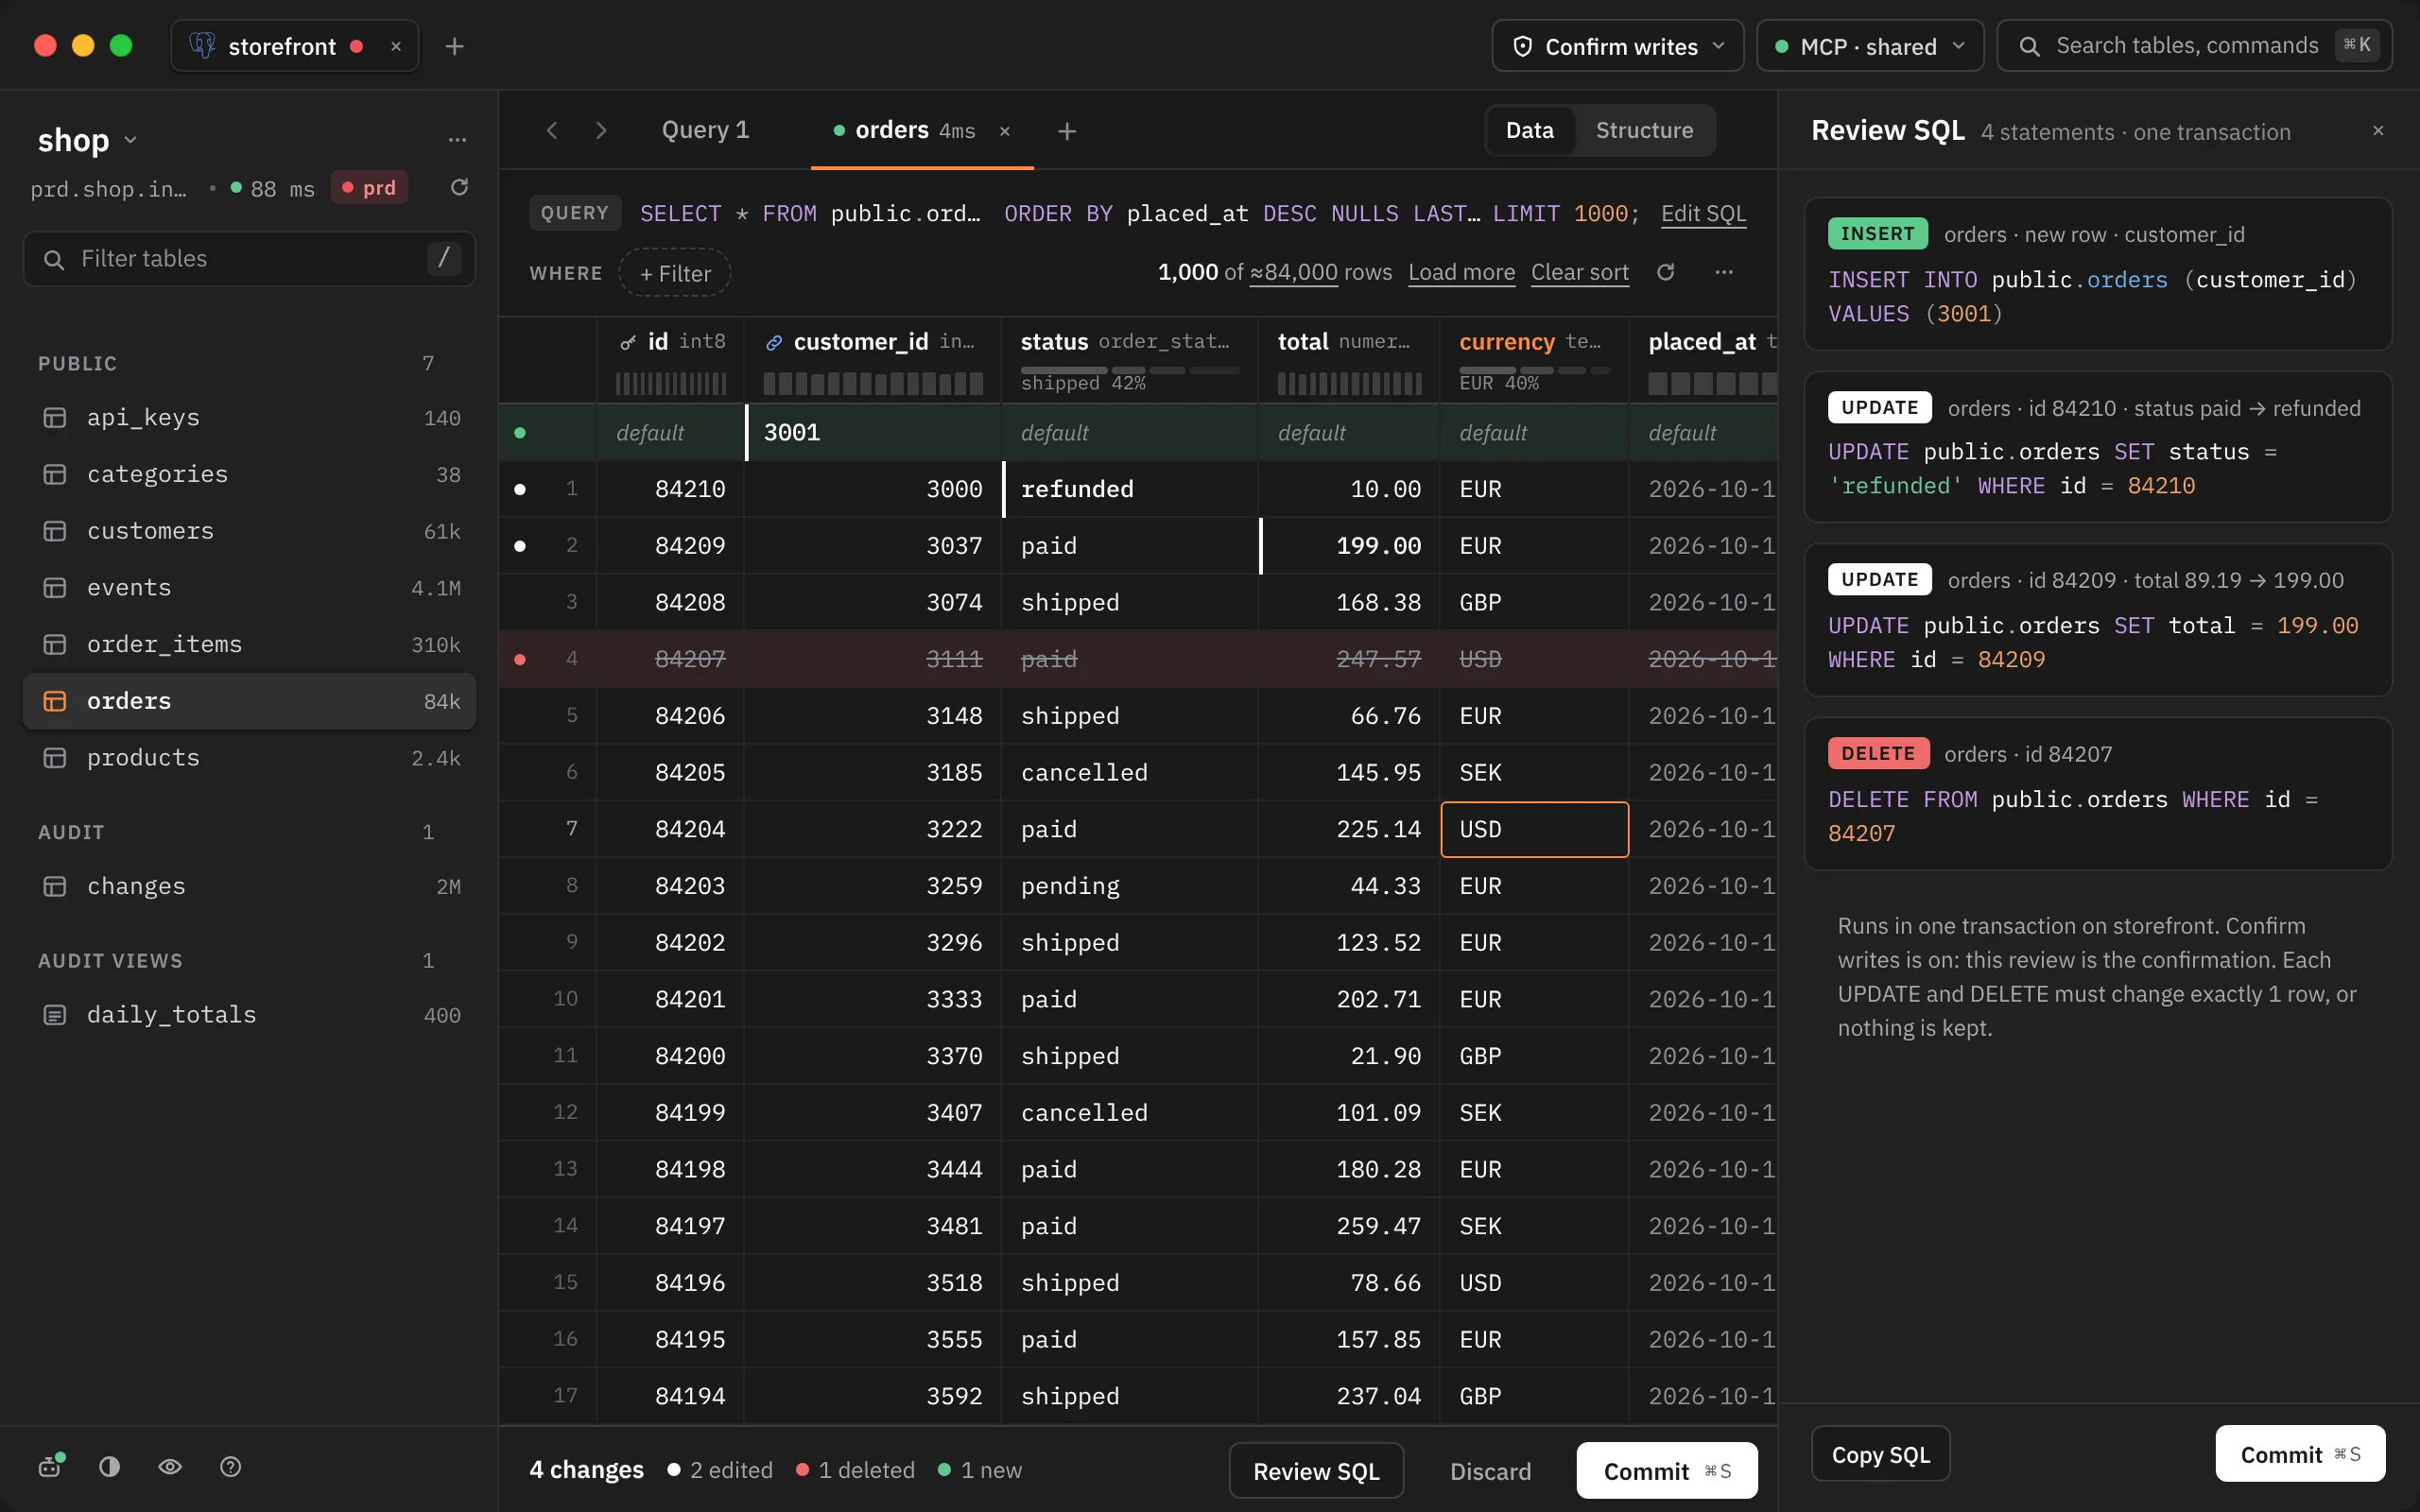
Task: Add a WHERE filter
Action: 675,273
